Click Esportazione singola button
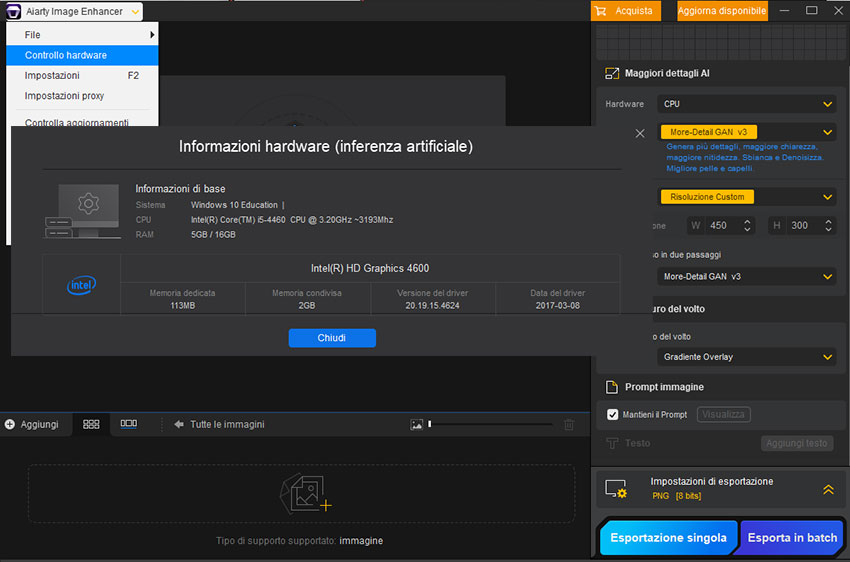This screenshot has height=562, width=850. pyautogui.click(x=668, y=538)
